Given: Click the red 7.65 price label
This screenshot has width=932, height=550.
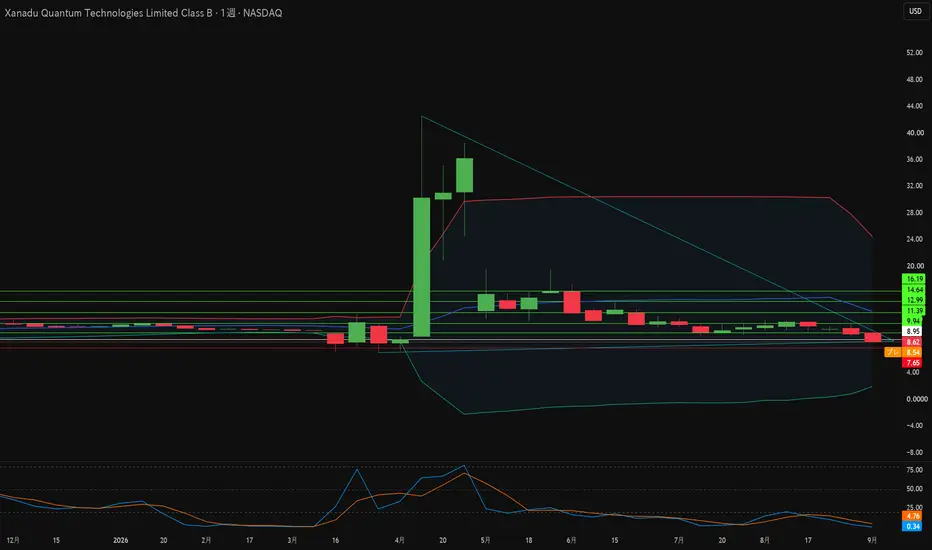Looking at the screenshot, I should [912, 362].
